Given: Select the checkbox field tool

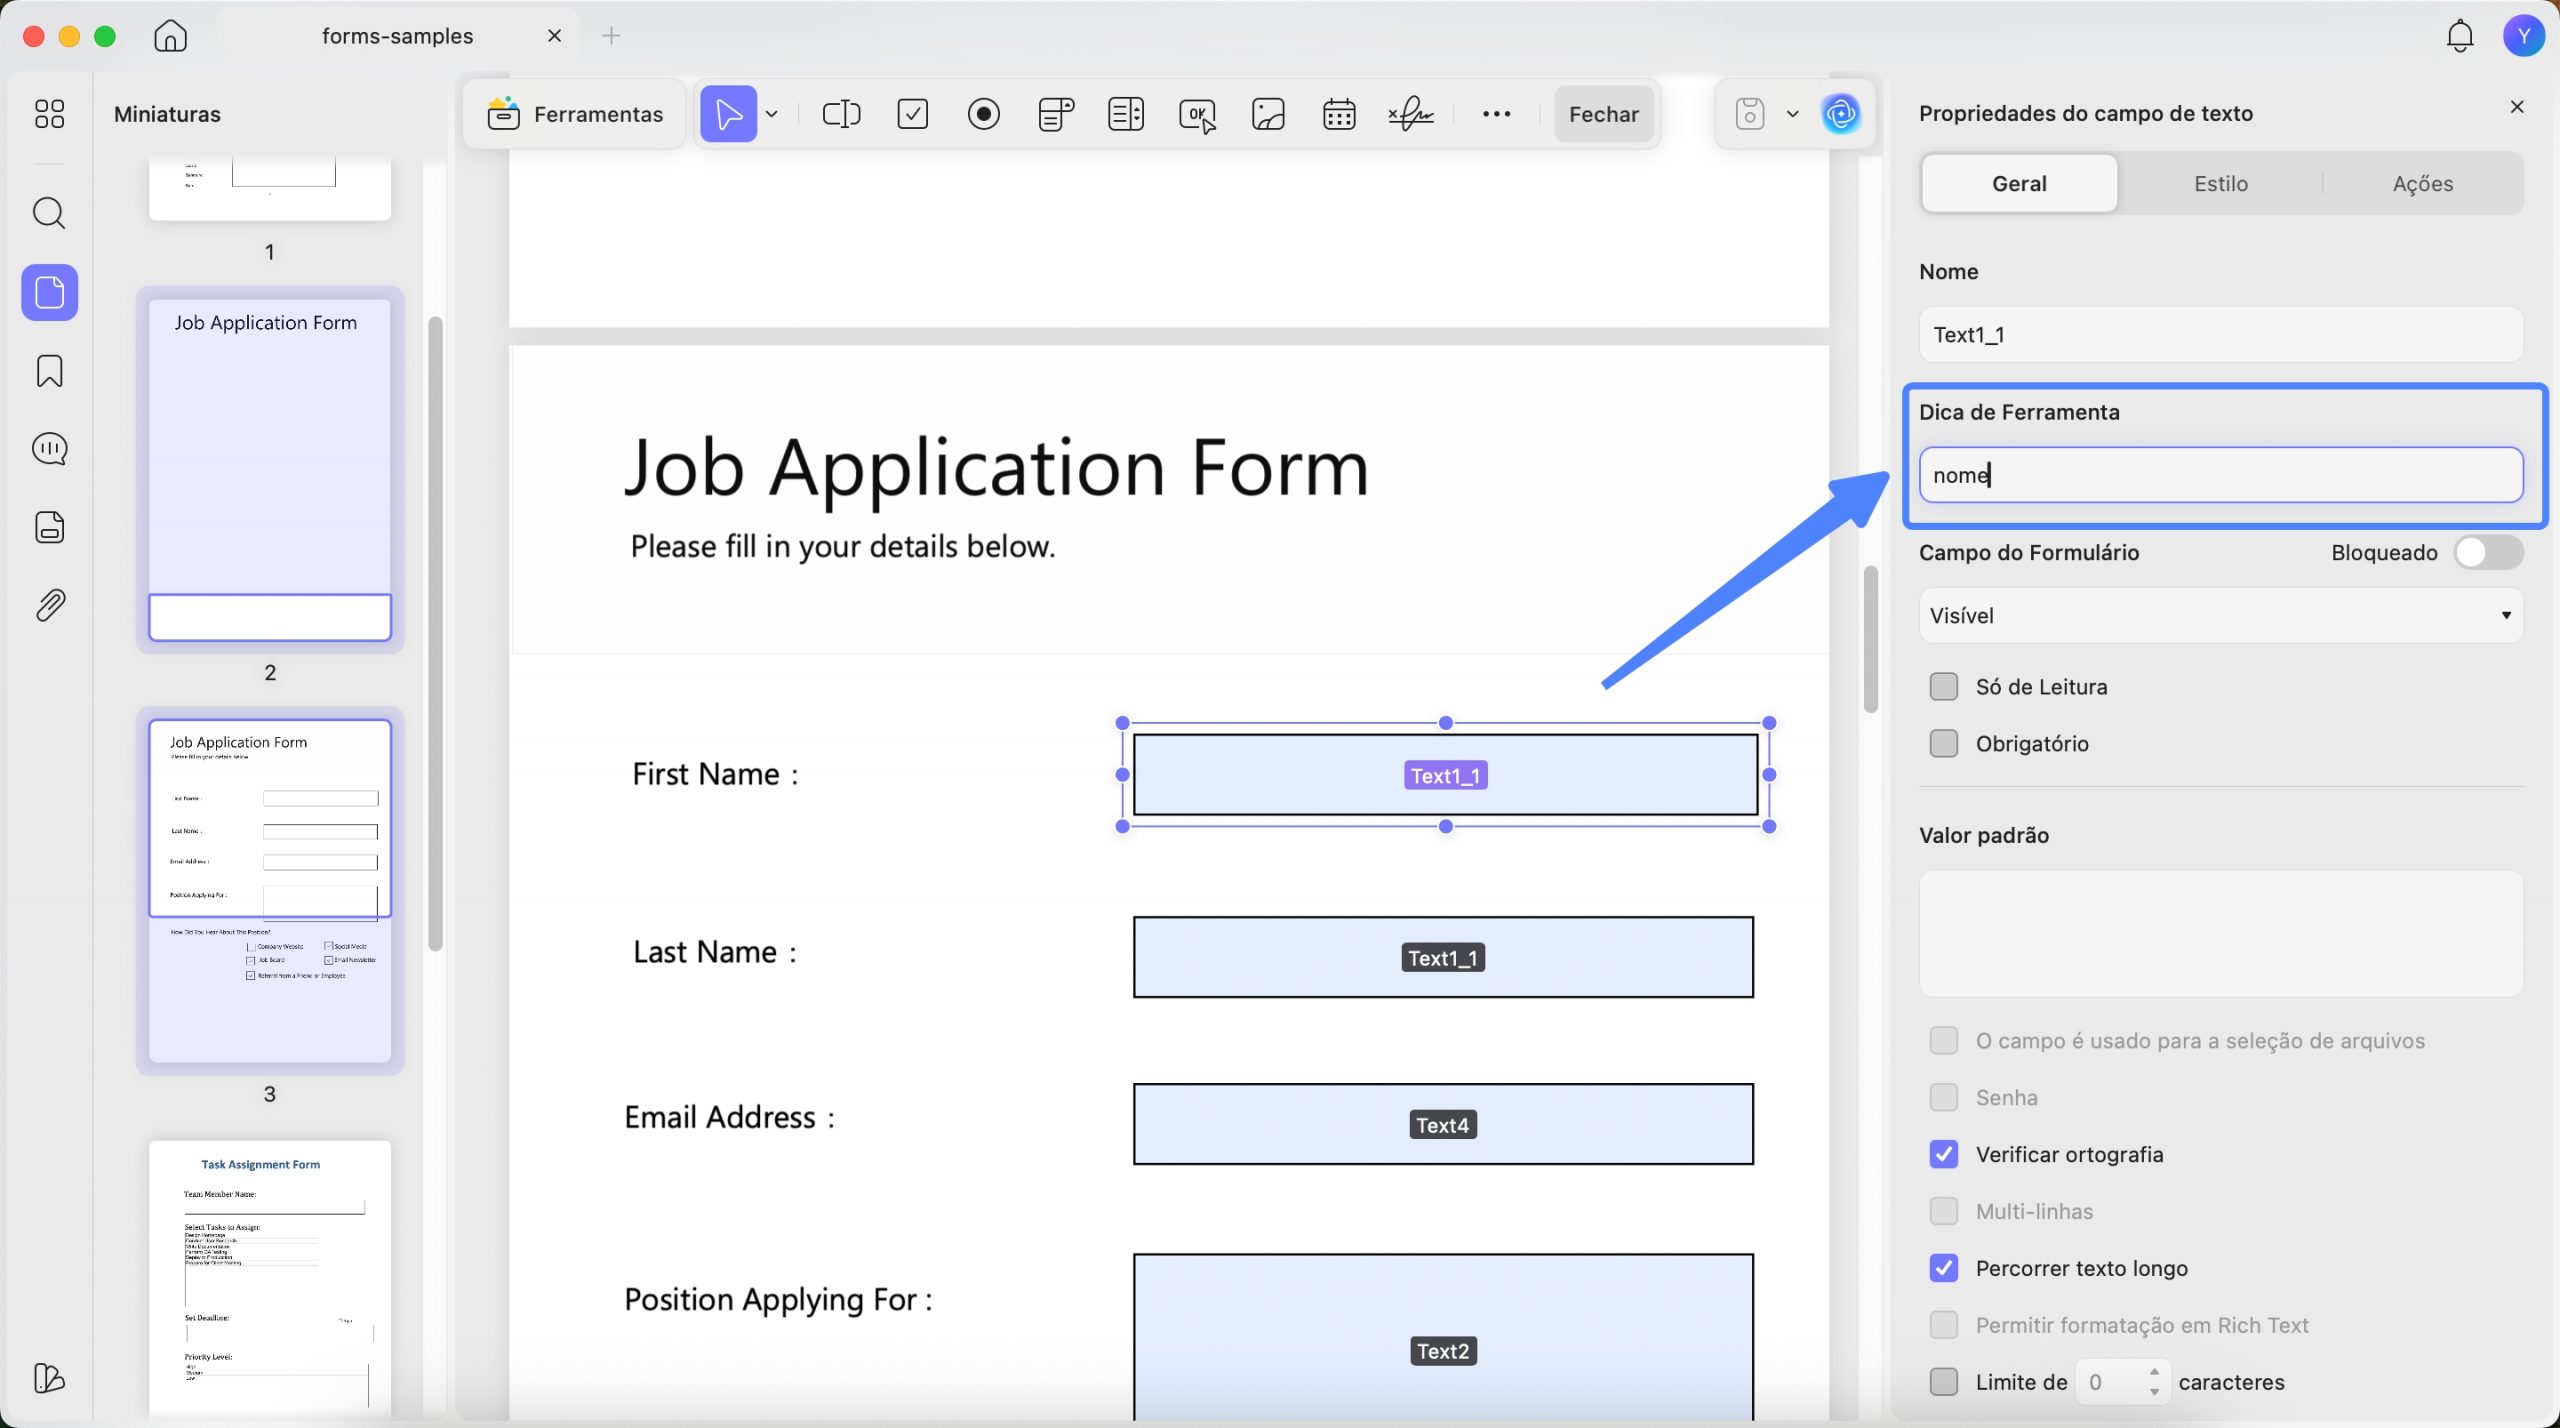Looking at the screenshot, I should tap(913, 114).
